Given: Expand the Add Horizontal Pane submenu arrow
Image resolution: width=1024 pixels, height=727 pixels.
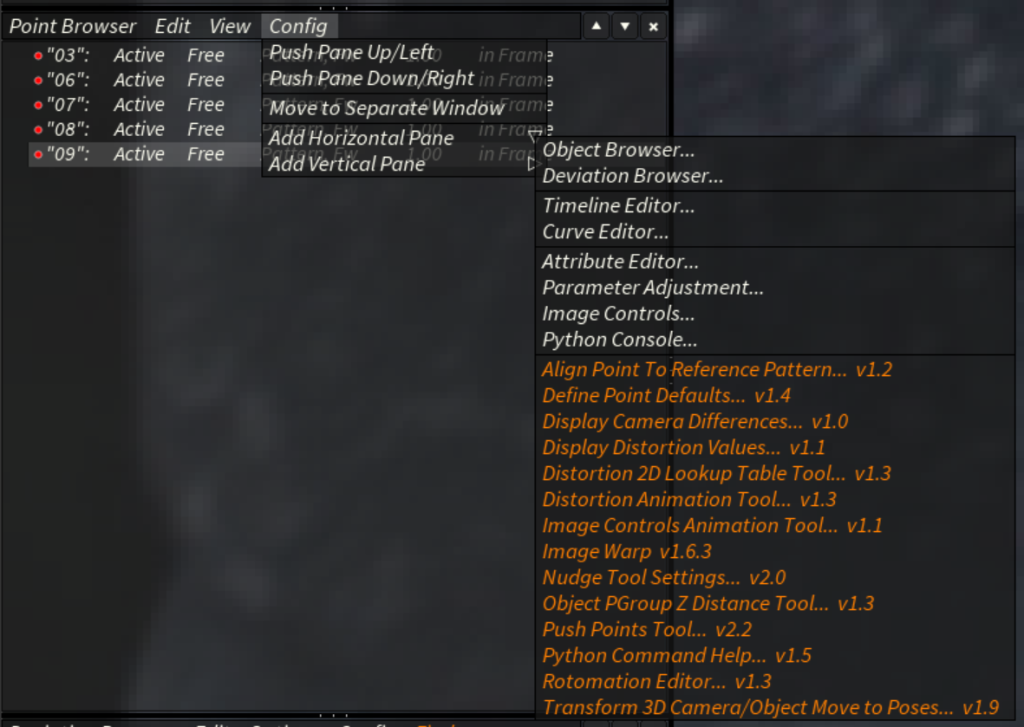Looking at the screenshot, I should pos(534,137).
